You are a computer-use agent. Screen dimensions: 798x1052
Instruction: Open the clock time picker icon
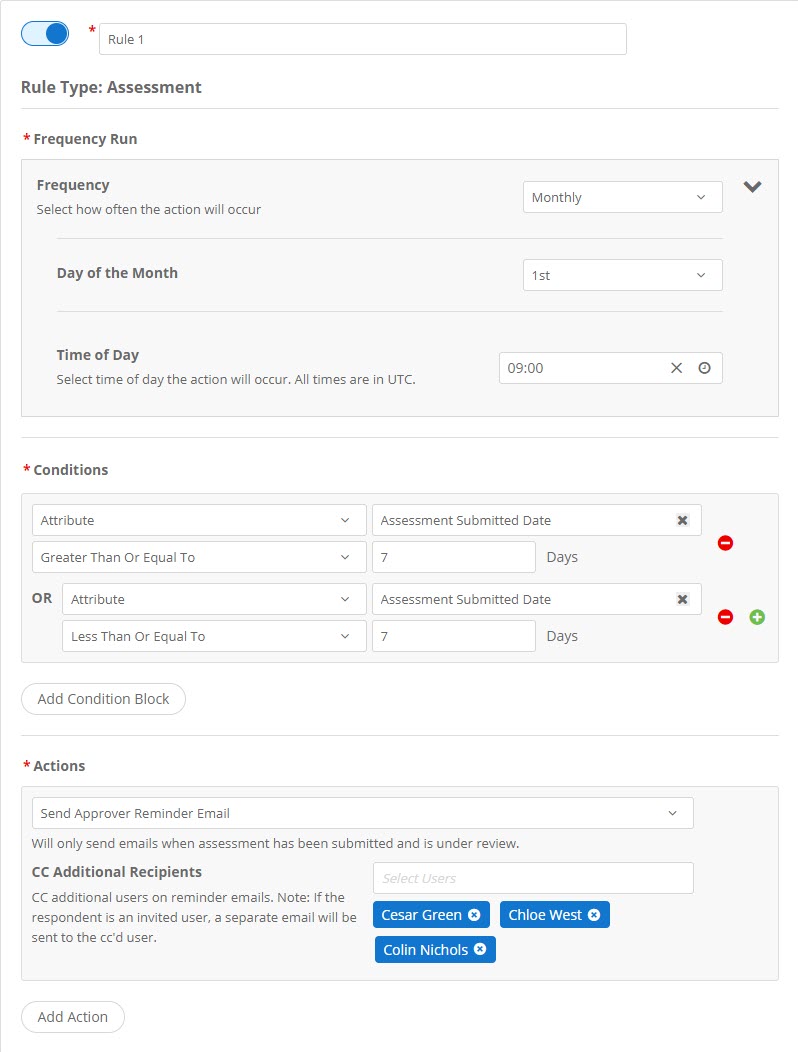click(703, 368)
